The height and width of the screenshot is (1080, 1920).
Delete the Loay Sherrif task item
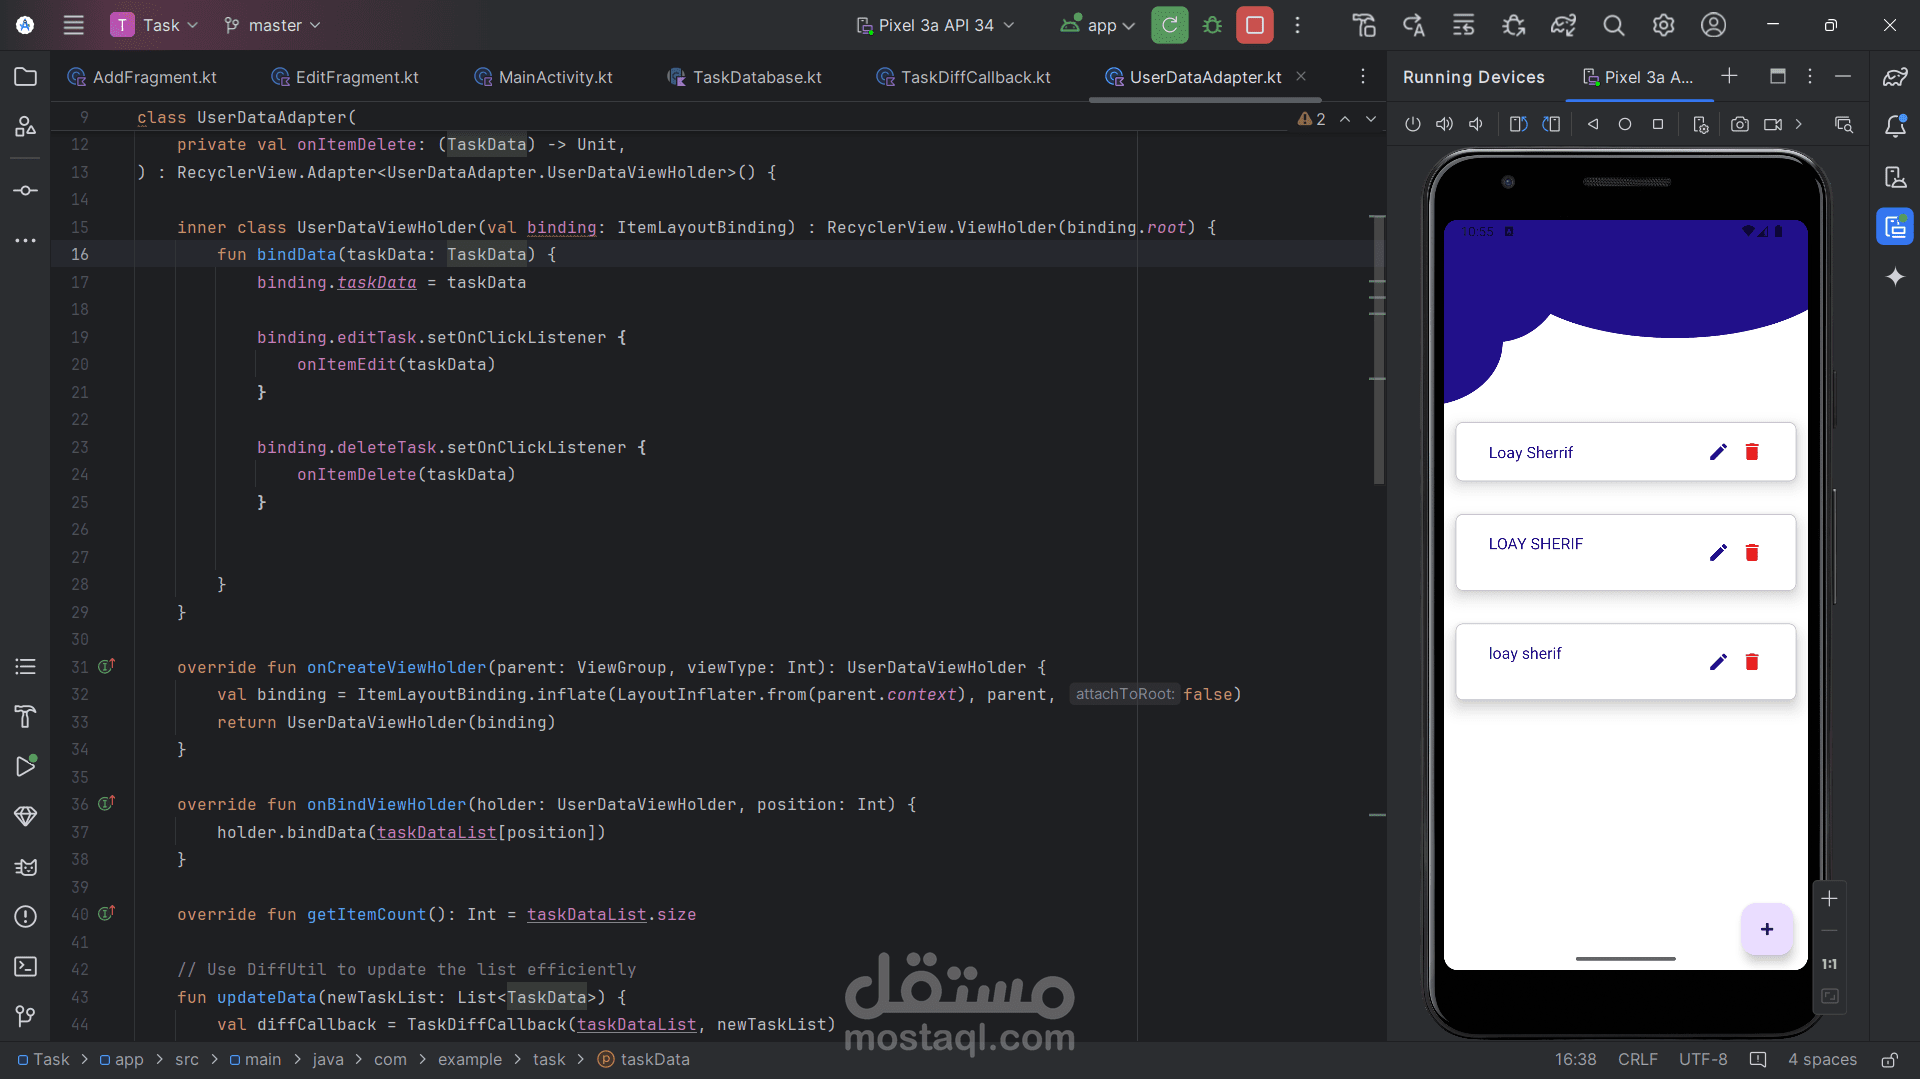[x=1751, y=452]
